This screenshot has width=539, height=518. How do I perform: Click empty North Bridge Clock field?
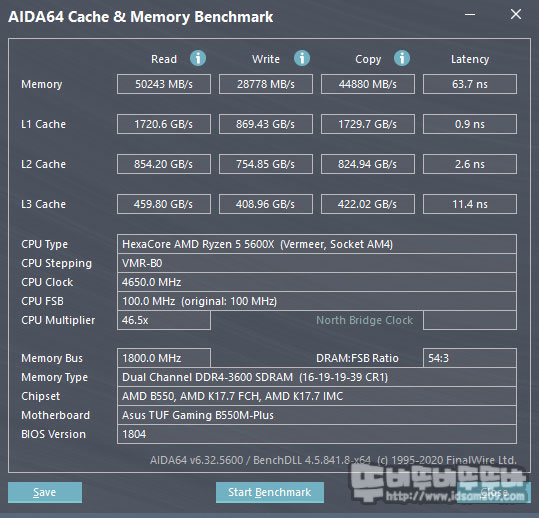click(470, 320)
